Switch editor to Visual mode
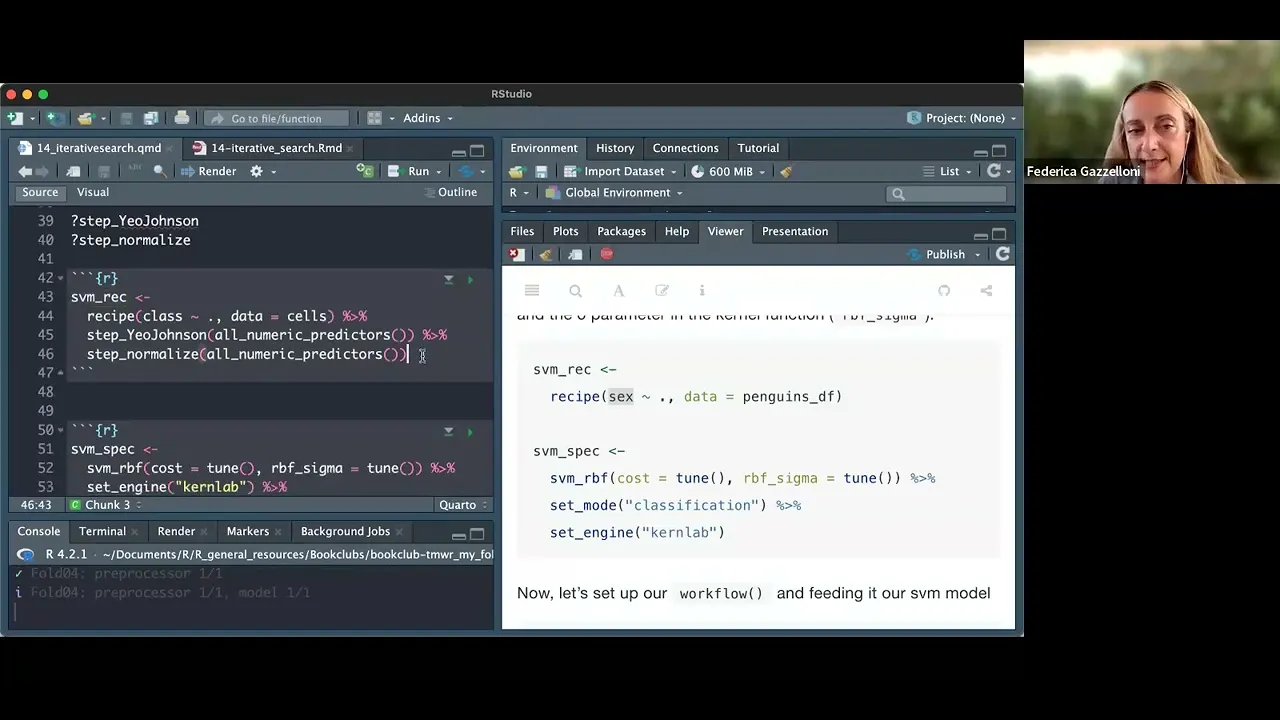Screen dimensions: 1280x720 [x=93, y=192]
